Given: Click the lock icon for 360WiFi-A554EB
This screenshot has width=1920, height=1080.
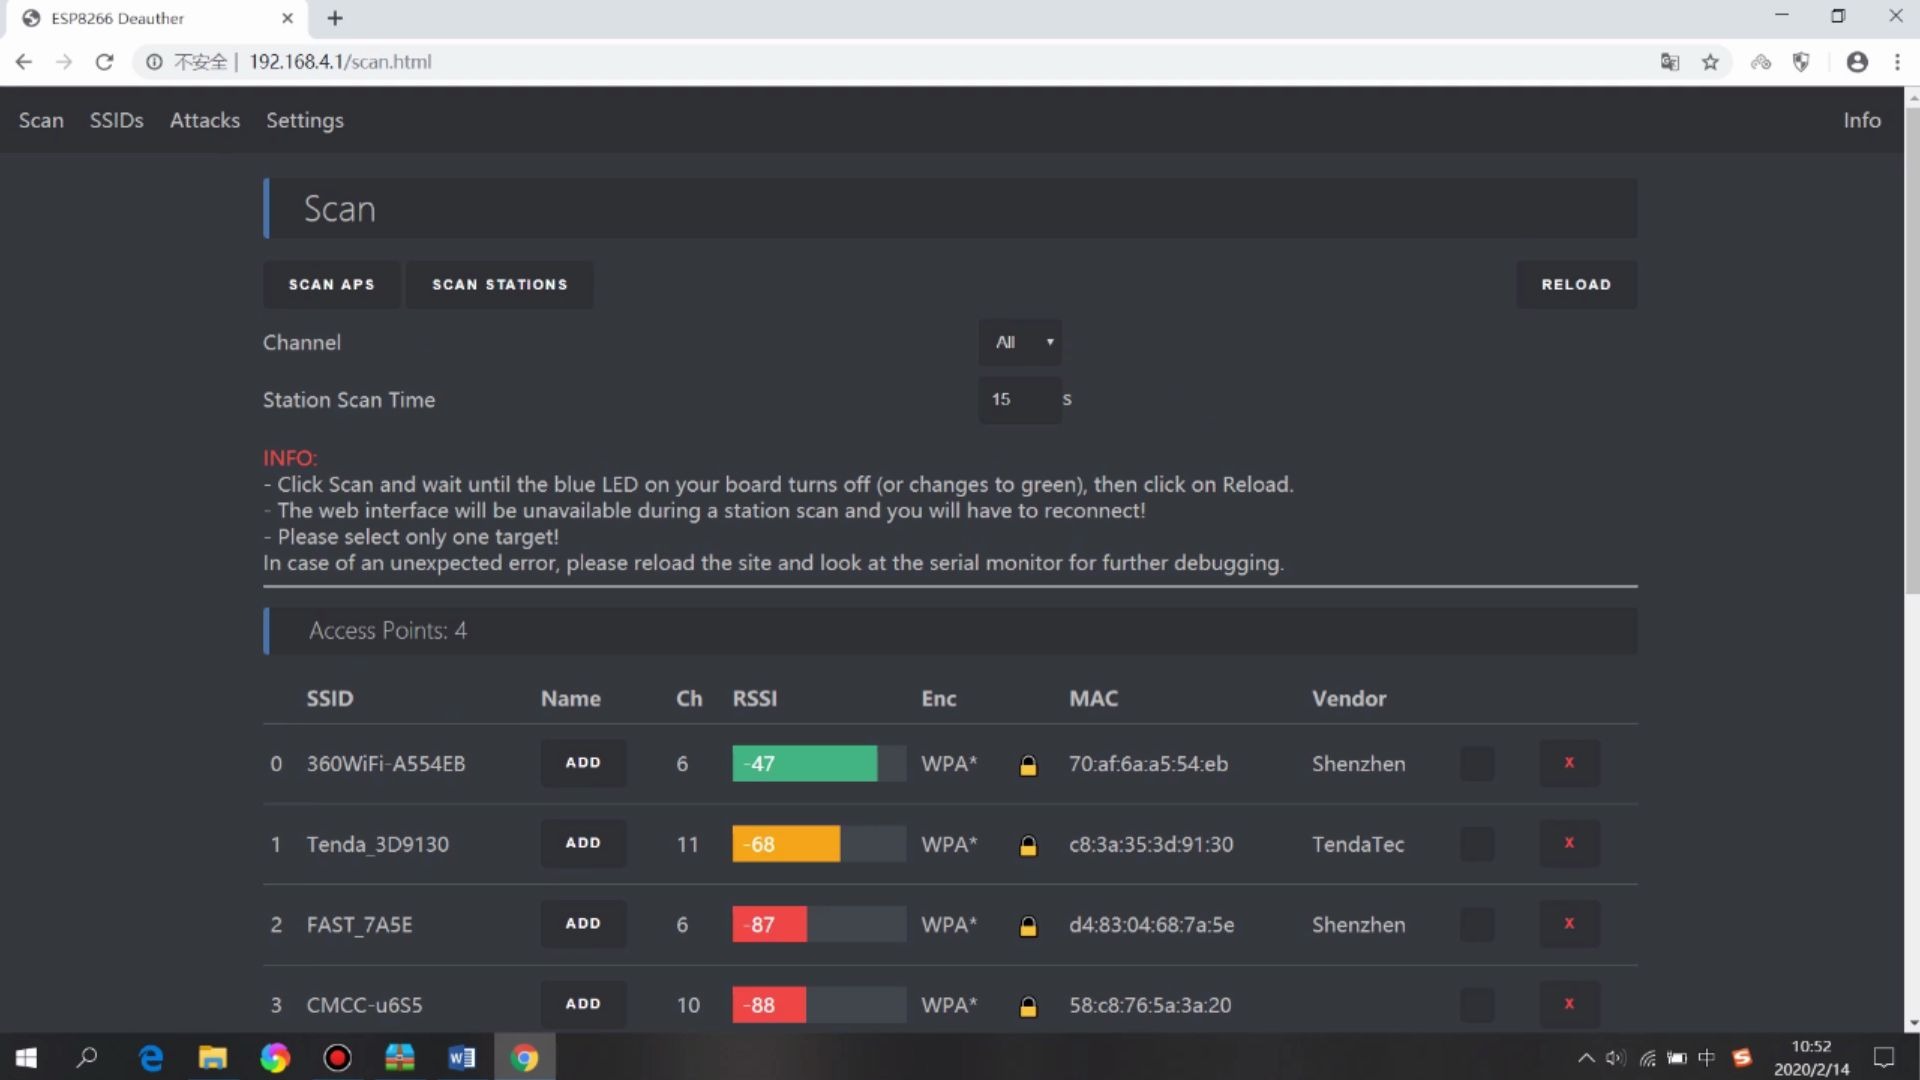Looking at the screenshot, I should (1028, 765).
